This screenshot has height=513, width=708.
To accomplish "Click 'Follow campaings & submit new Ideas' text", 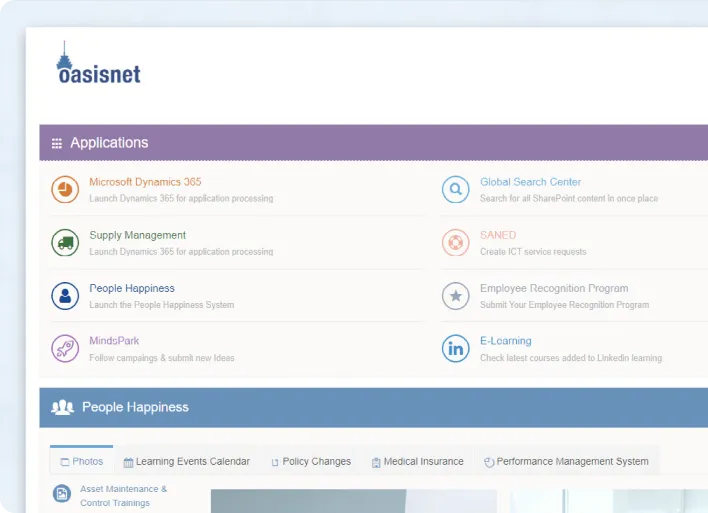I will coord(162,358).
